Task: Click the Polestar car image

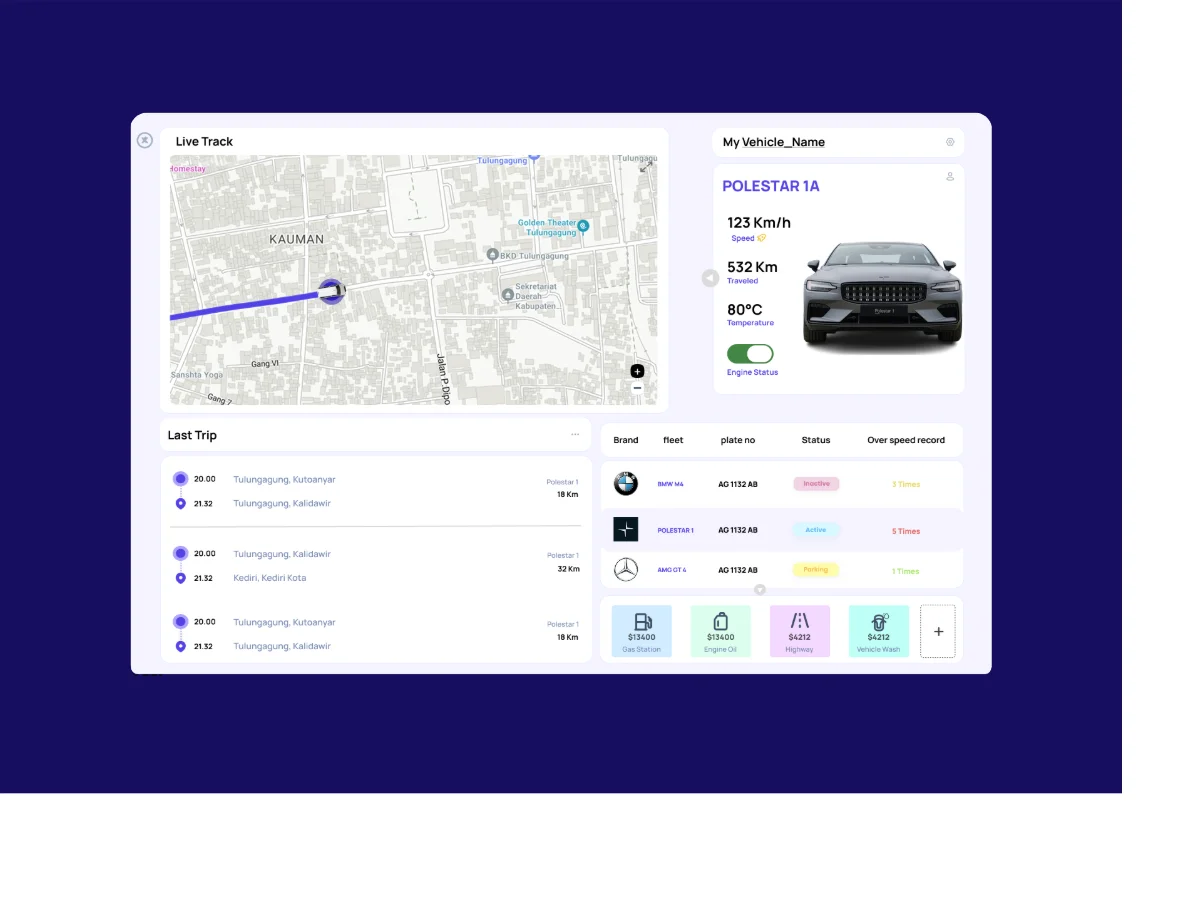Action: [x=882, y=297]
